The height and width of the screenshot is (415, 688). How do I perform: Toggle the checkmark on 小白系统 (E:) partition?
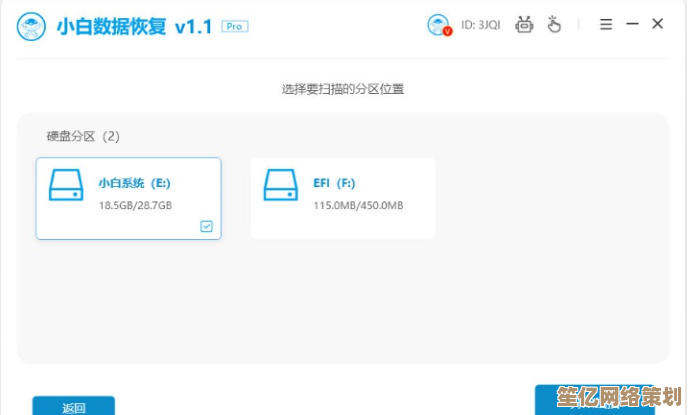(206, 227)
